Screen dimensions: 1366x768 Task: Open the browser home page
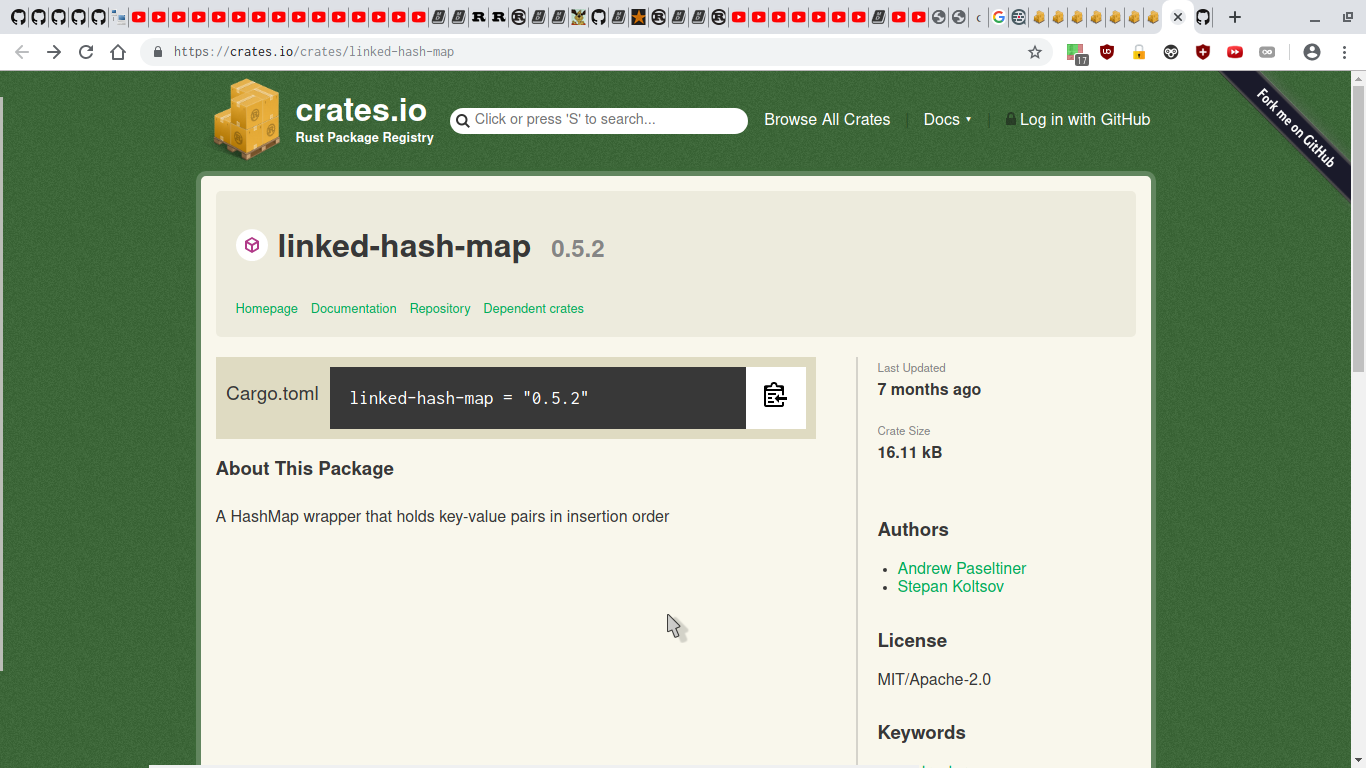[118, 52]
